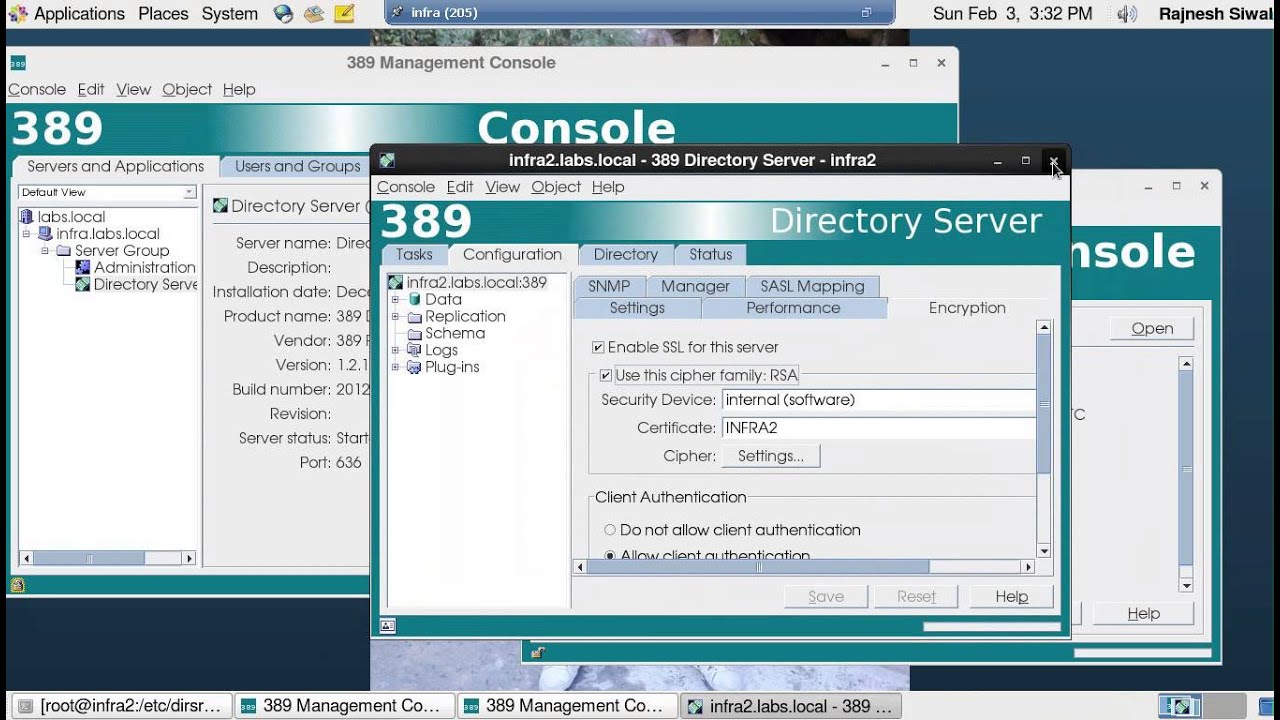
Task: Click the Directory Server window title icon
Action: pyautogui.click(x=387, y=160)
